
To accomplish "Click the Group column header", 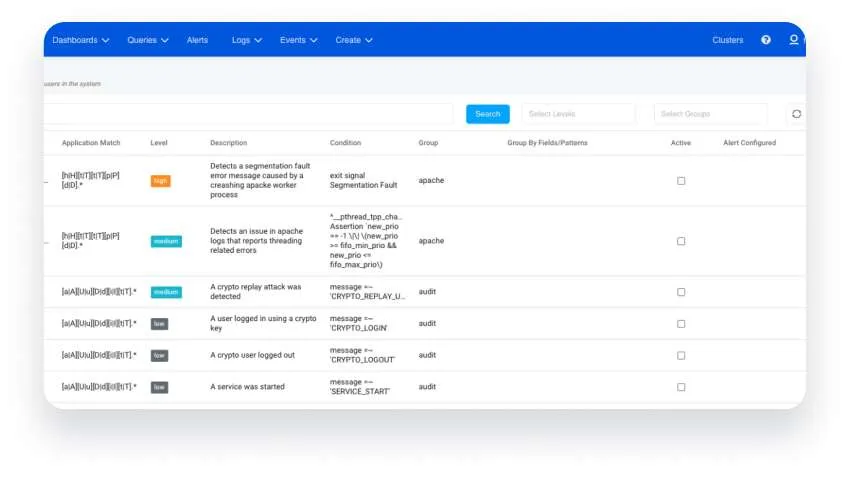I will tap(428, 143).
